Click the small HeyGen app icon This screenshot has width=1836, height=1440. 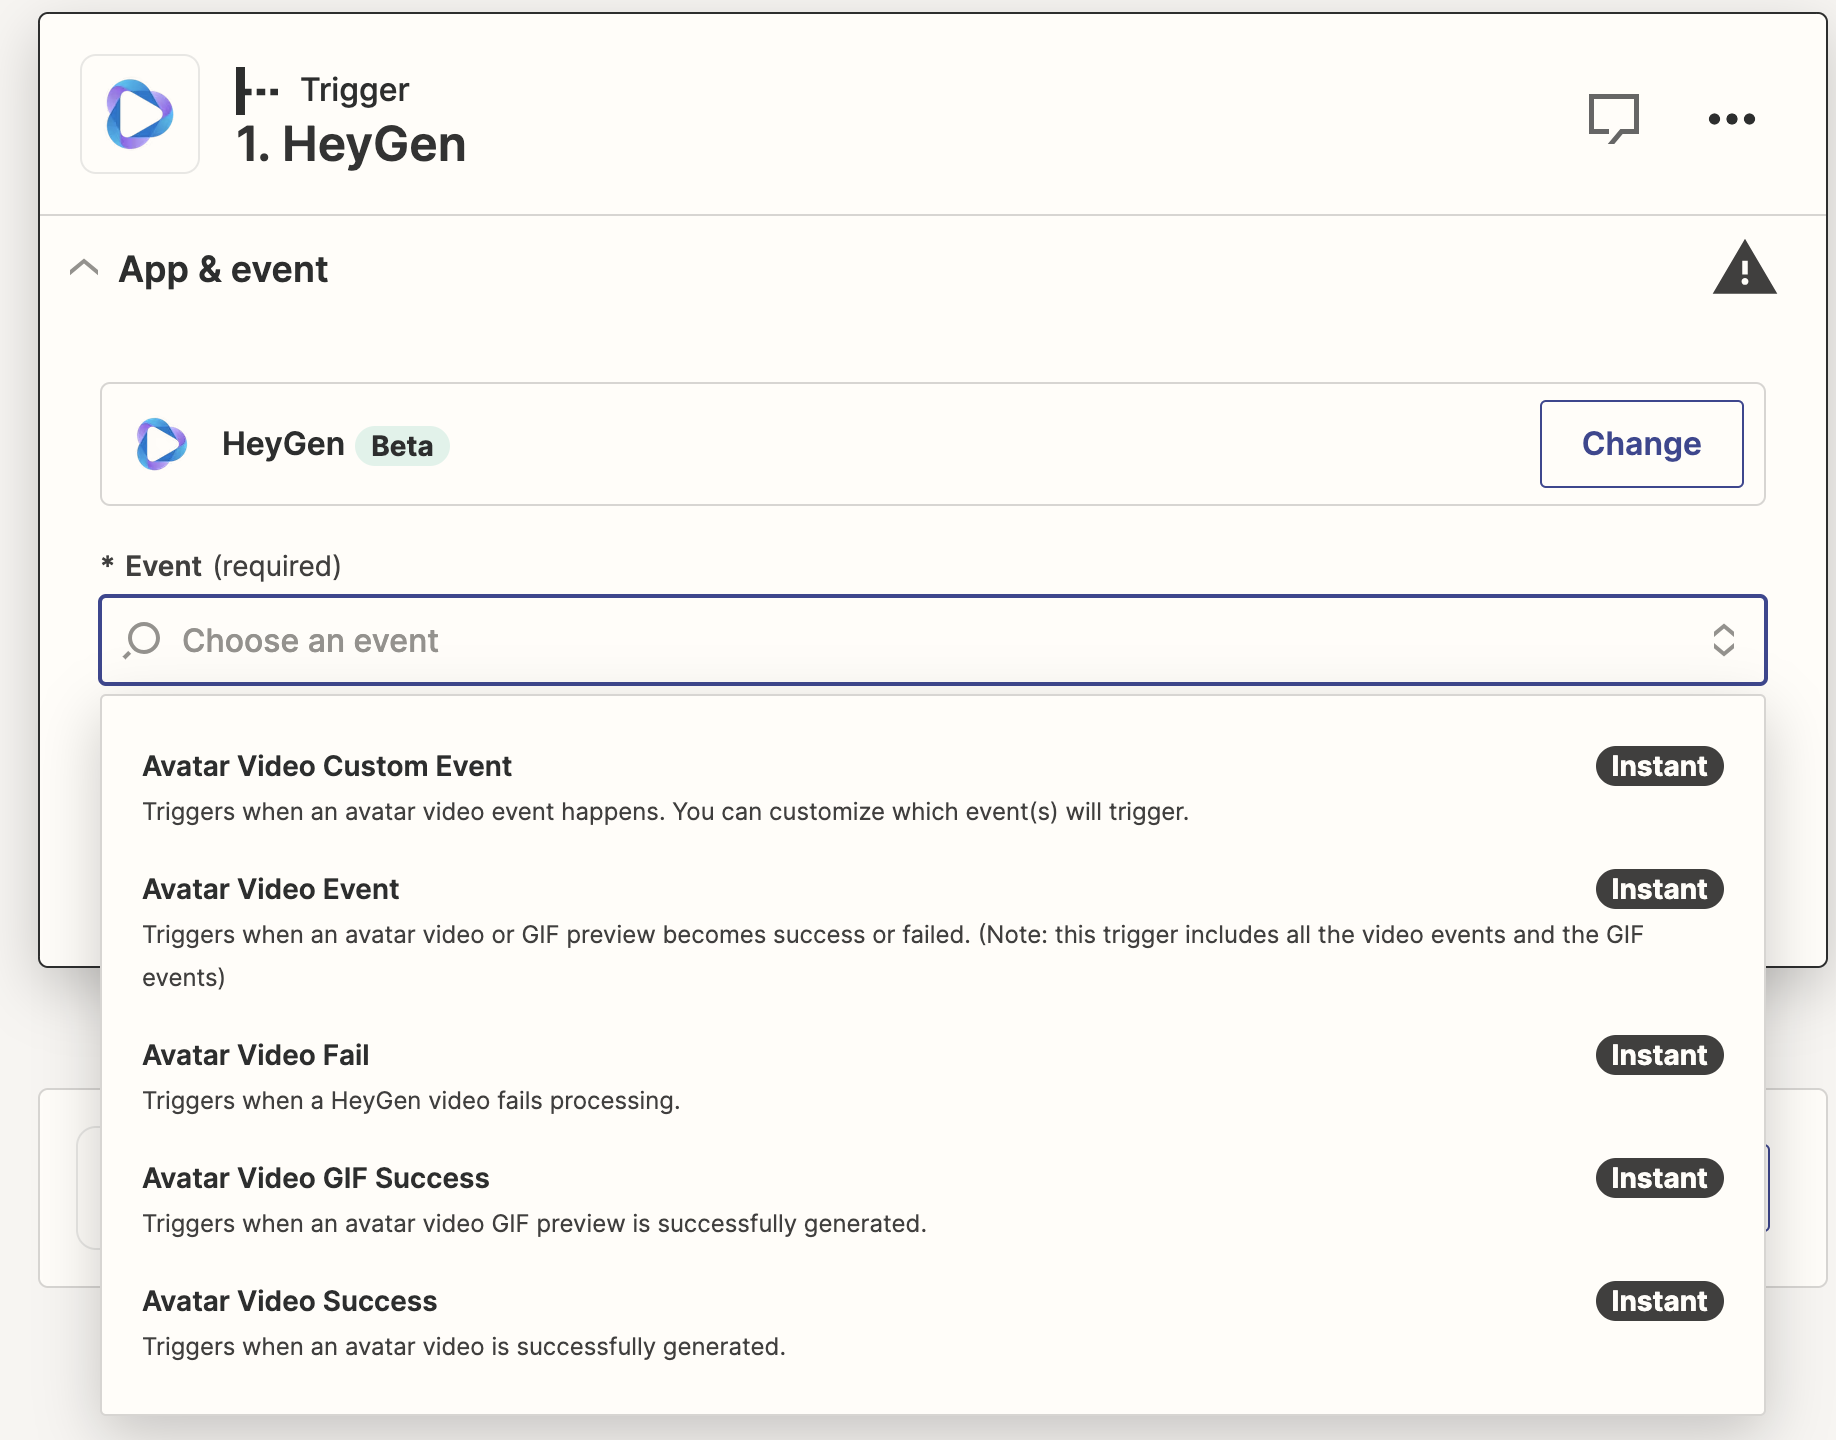pyautogui.click(x=161, y=444)
